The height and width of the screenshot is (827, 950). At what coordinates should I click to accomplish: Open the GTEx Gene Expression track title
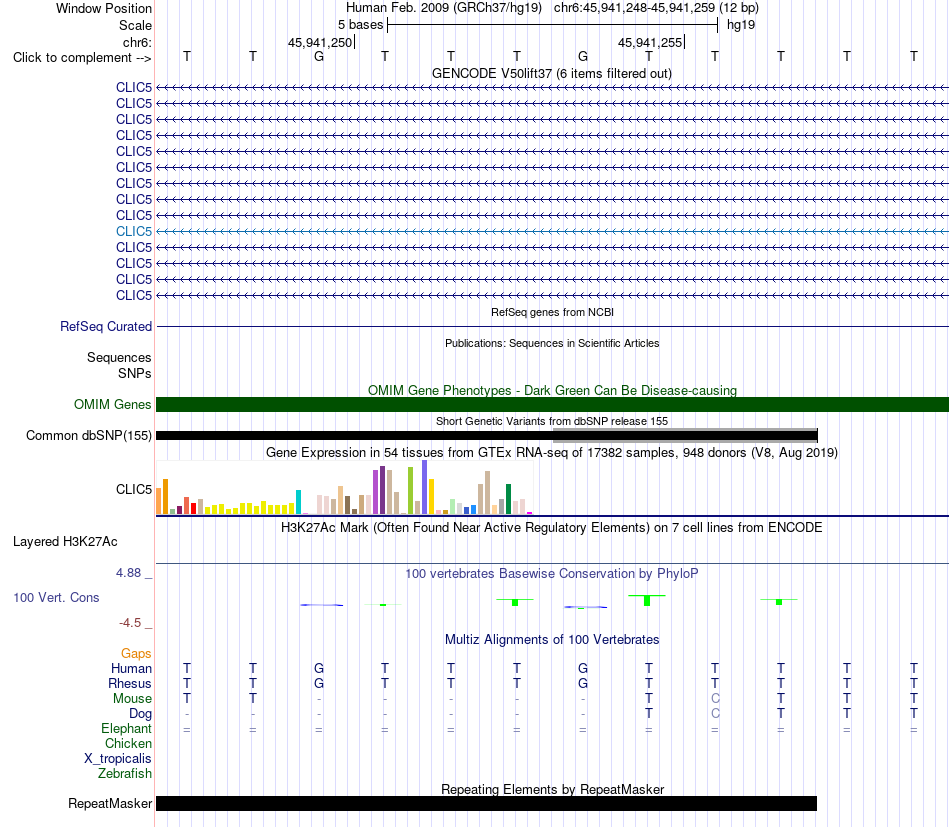tap(552, 453)
